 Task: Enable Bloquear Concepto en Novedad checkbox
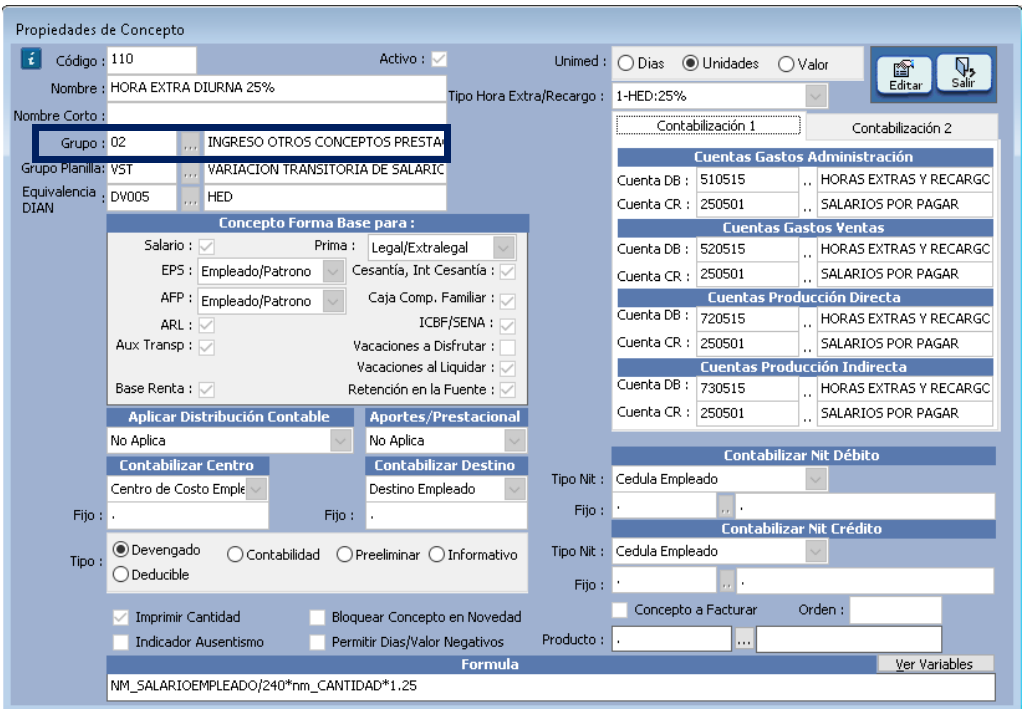click(x=317, y=617)
